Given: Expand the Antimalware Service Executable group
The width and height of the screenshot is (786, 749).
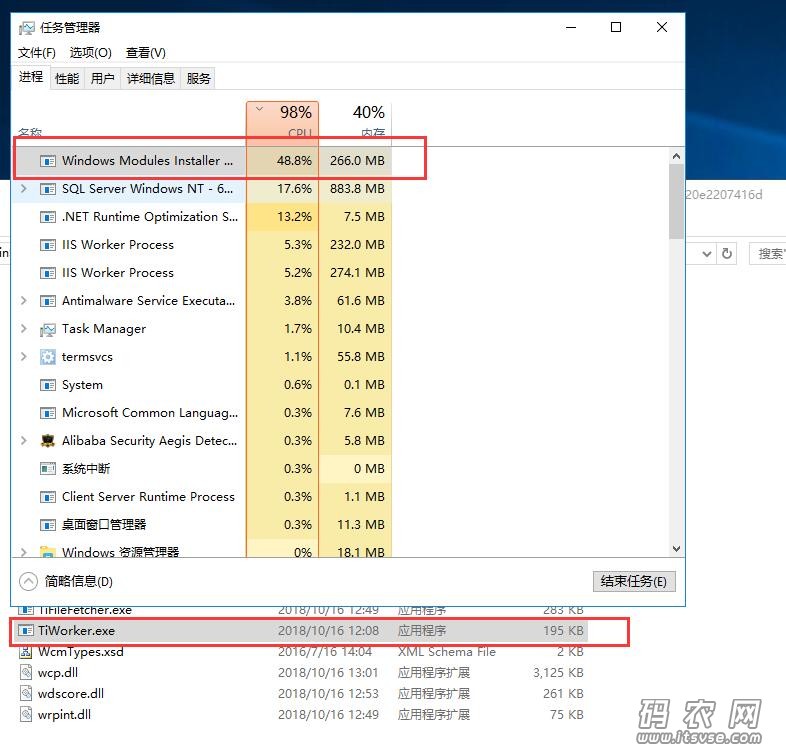Looking at the screenshot, I should [24, 301].
